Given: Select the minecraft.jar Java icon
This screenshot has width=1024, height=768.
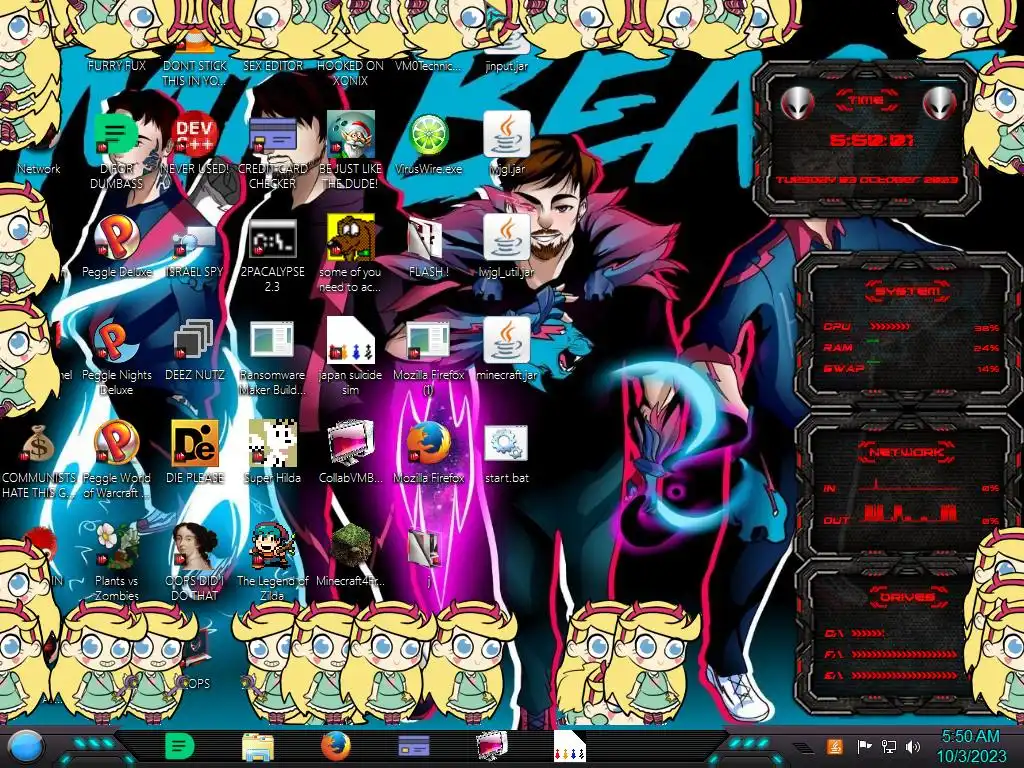Looking at the screenshot, I should point(507,342).
